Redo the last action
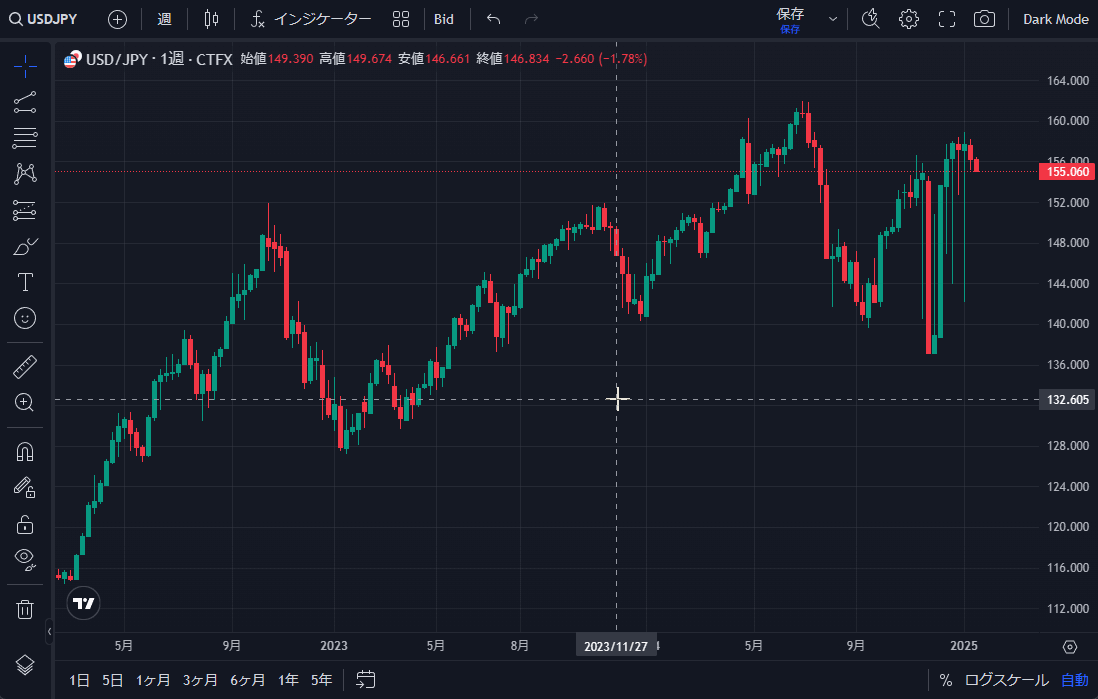The image size is (1098, 699). click(x=531, y=19)
